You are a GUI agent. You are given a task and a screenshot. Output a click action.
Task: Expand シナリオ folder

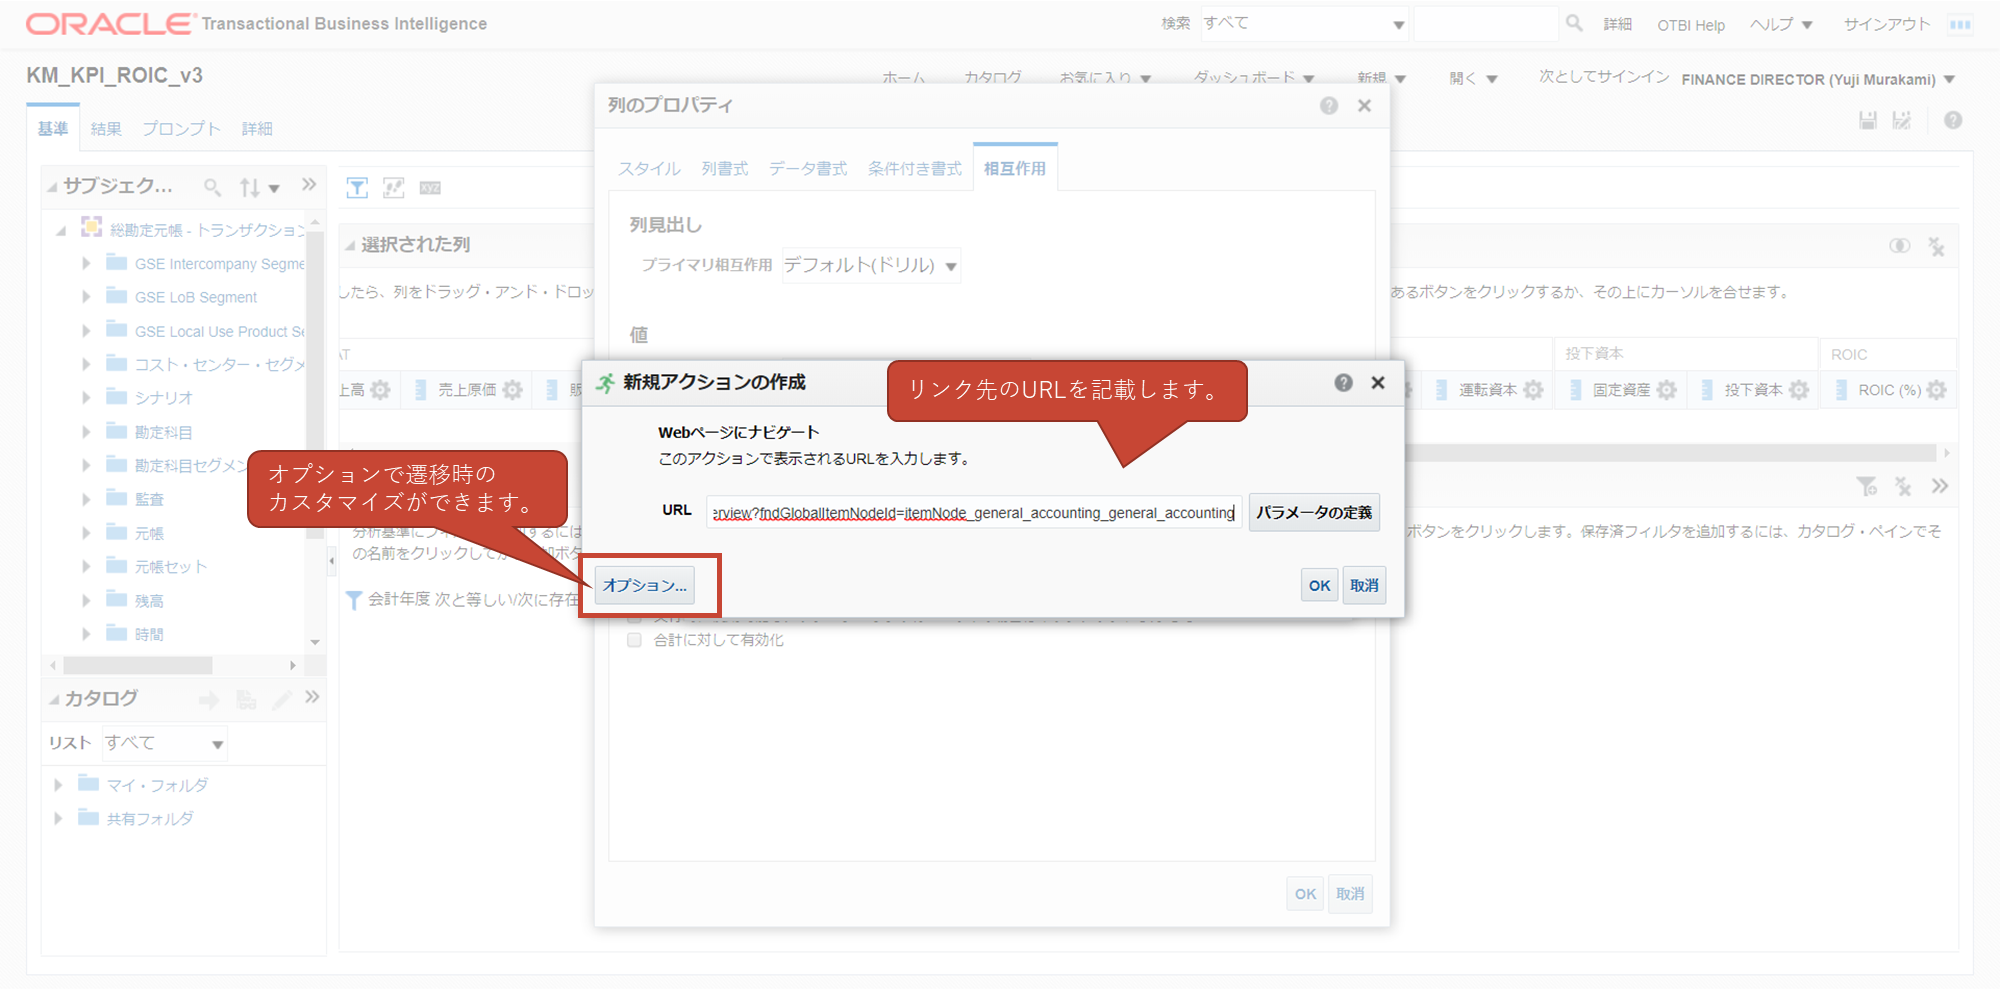click(x=86, y=397)
